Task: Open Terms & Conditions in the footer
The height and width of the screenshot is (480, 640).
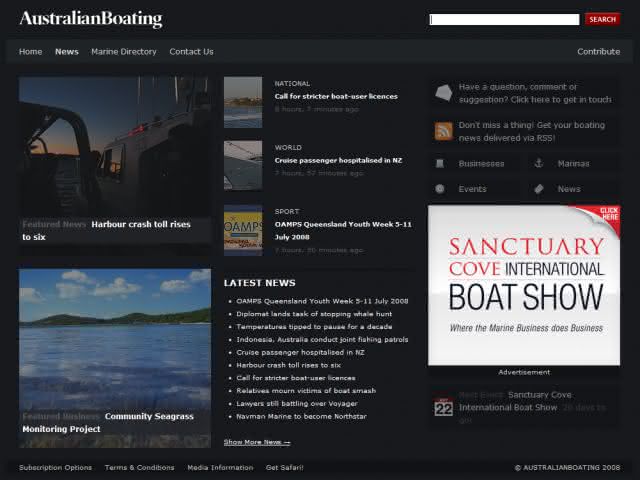Action: click(x=139, y=468)
